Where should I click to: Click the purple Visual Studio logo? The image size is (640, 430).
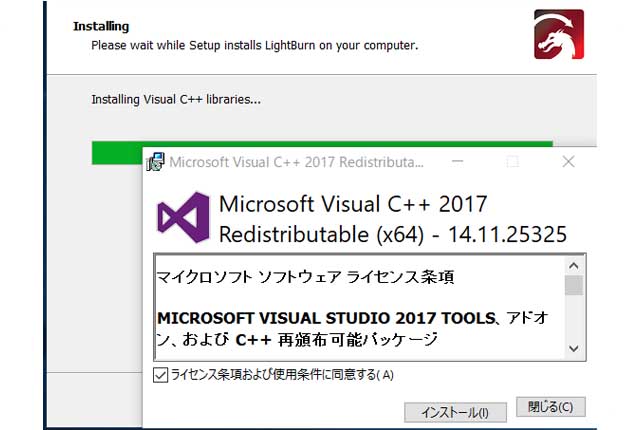coord(183,217)
